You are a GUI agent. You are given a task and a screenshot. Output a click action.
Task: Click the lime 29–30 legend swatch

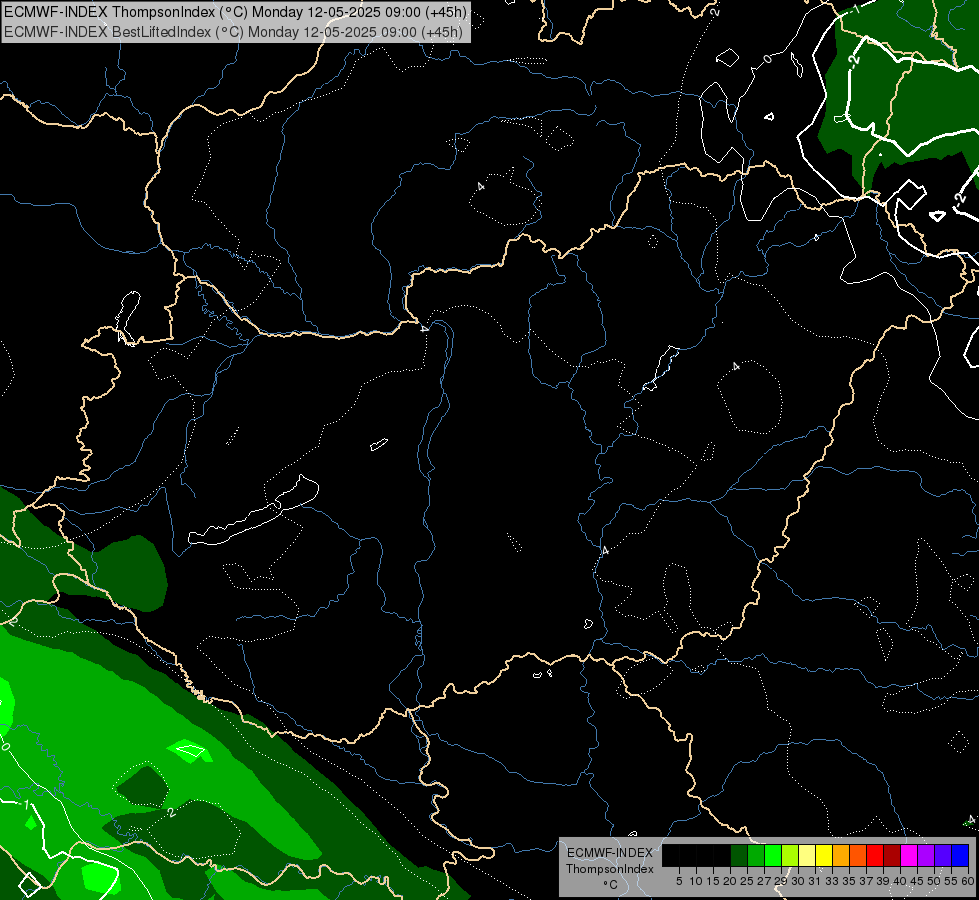click(790, 855)
